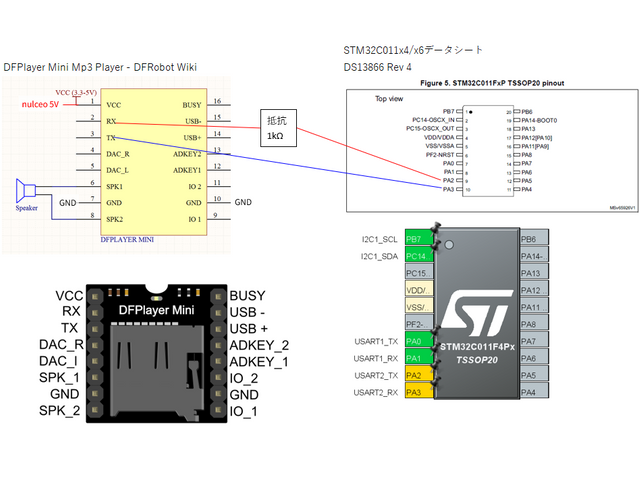The width and height of the screenshot is (640, 480).
Task: Click 'IO 2' pin in yellow schematic block
Action: pyautogui.click(x=195, y=187)
